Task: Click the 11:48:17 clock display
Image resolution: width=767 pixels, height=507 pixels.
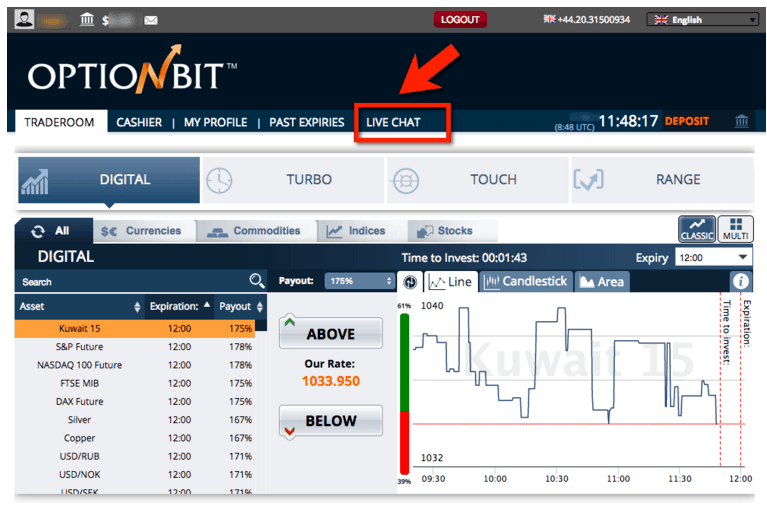Action: click(x=629, y=121)
